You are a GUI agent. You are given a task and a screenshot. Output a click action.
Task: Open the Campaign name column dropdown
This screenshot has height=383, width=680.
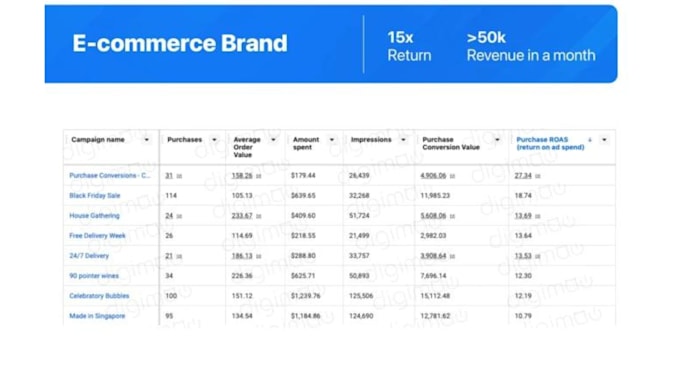point(147,140)
